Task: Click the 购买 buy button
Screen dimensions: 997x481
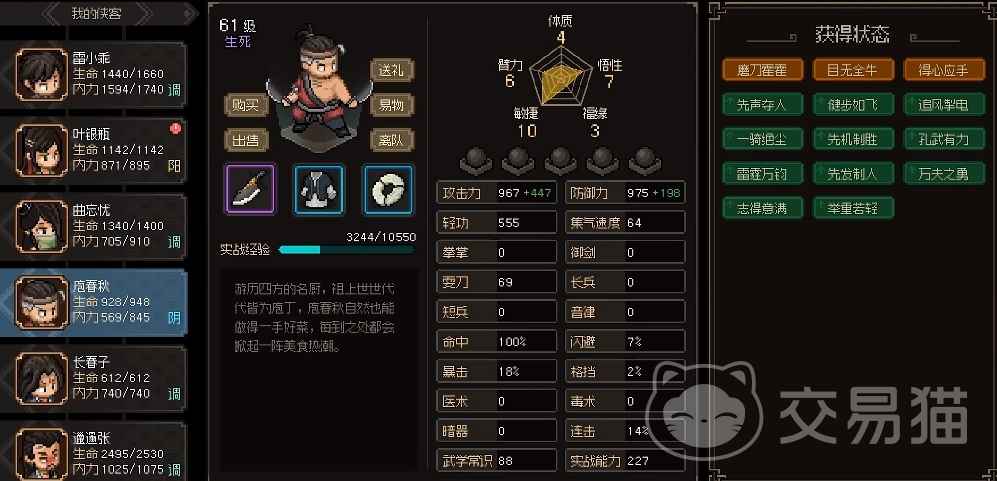Action: [246, 105]
